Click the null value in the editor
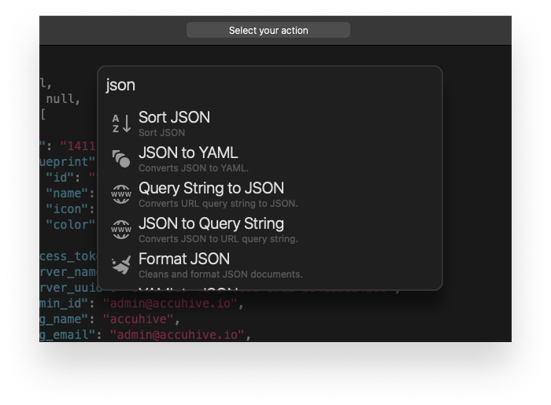The height and width of the screenshot is (405, 551). point(60,99)
